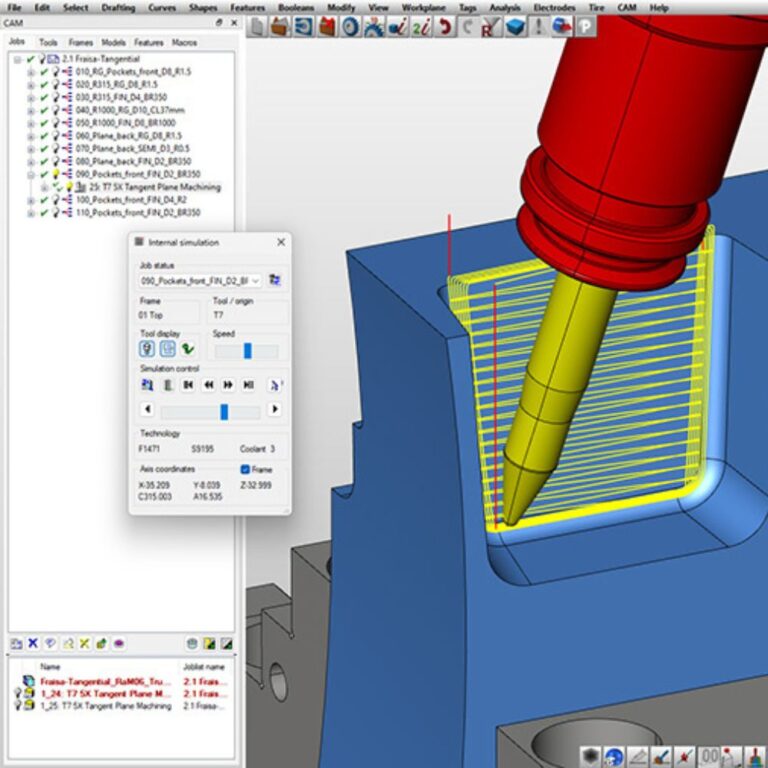Screen dimensions: 768x768
Task: Toggle the green toolpath display icon
Action: coord(188,349)
